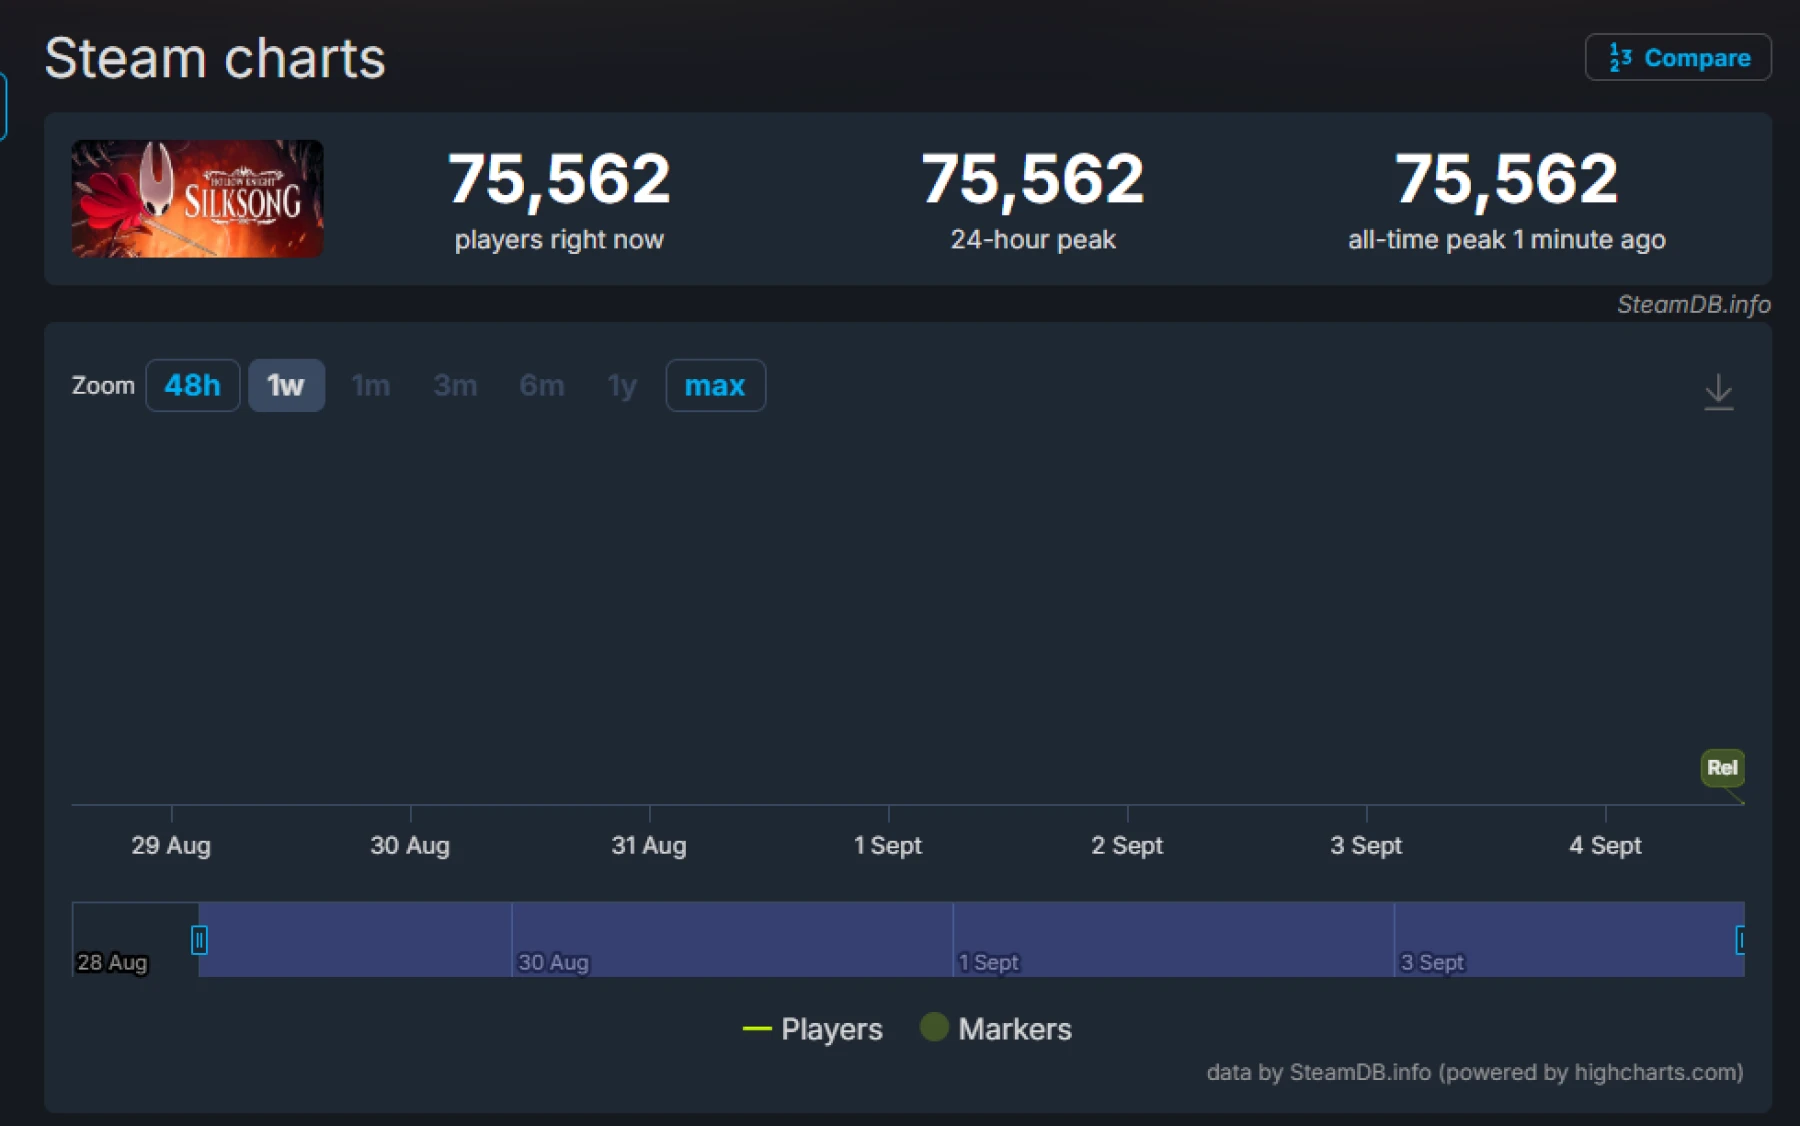Open the Silksong game banner
Screen dimensions: 1800x1126
pyautogui.click(x=197, y=199)
